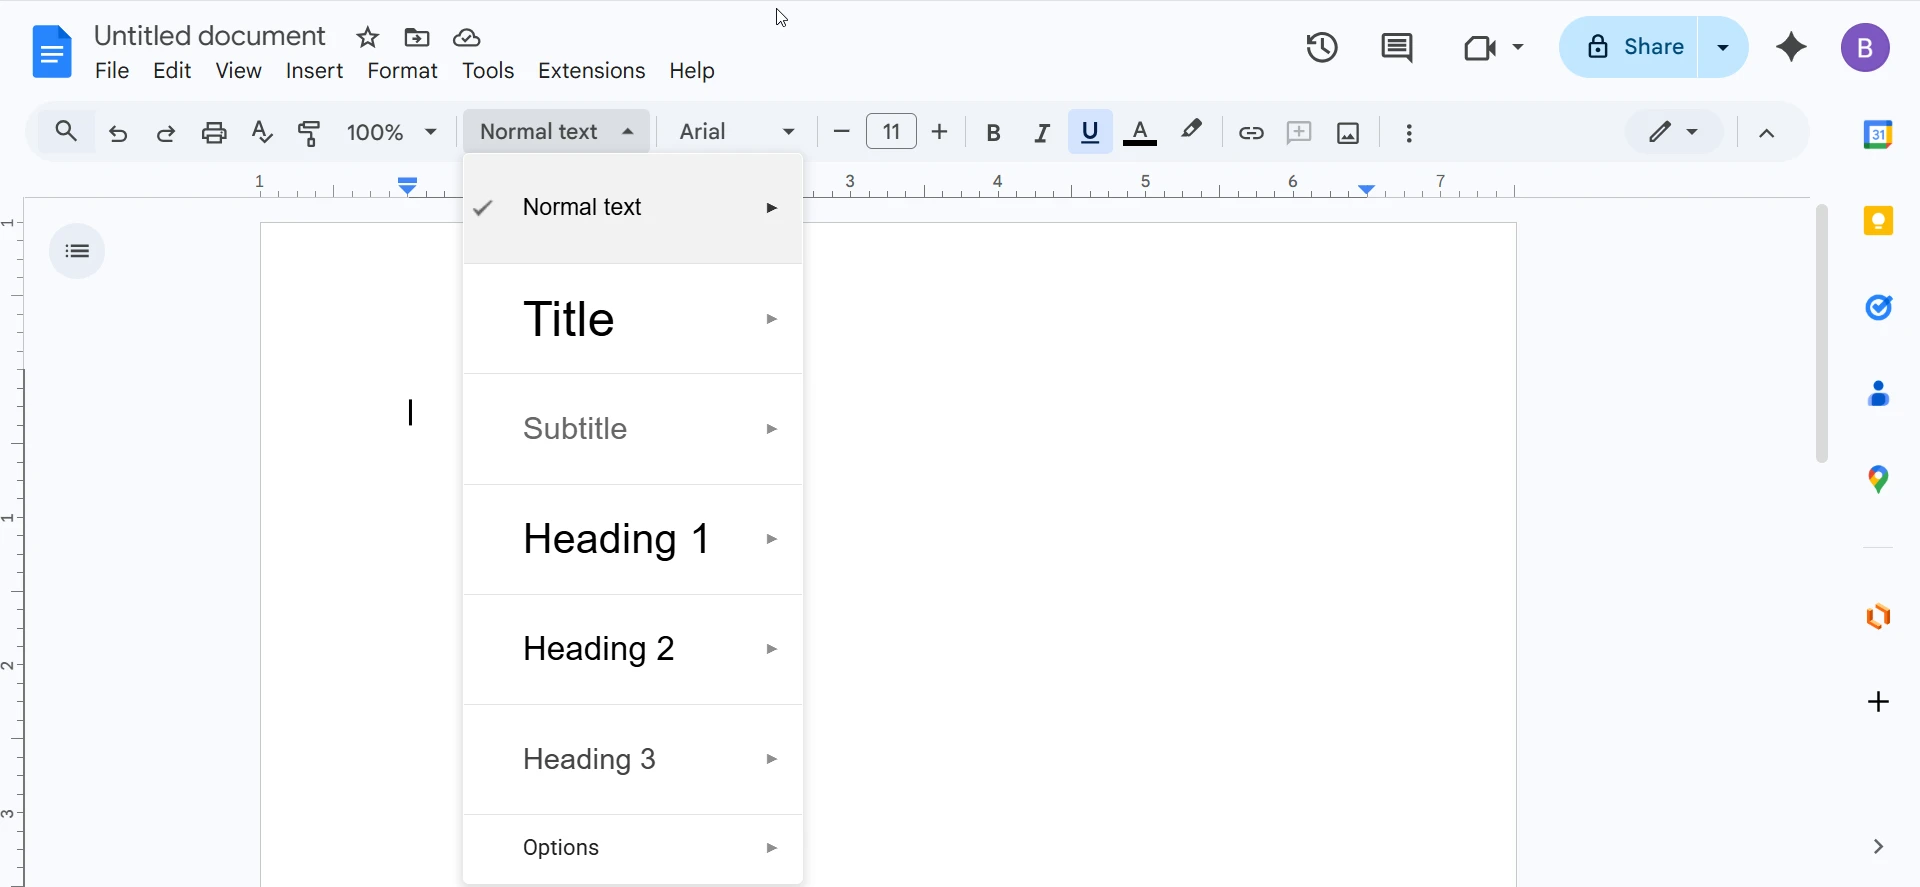Open the text color picker
The image size is (1920, 887).
(x=1140, y=133)
